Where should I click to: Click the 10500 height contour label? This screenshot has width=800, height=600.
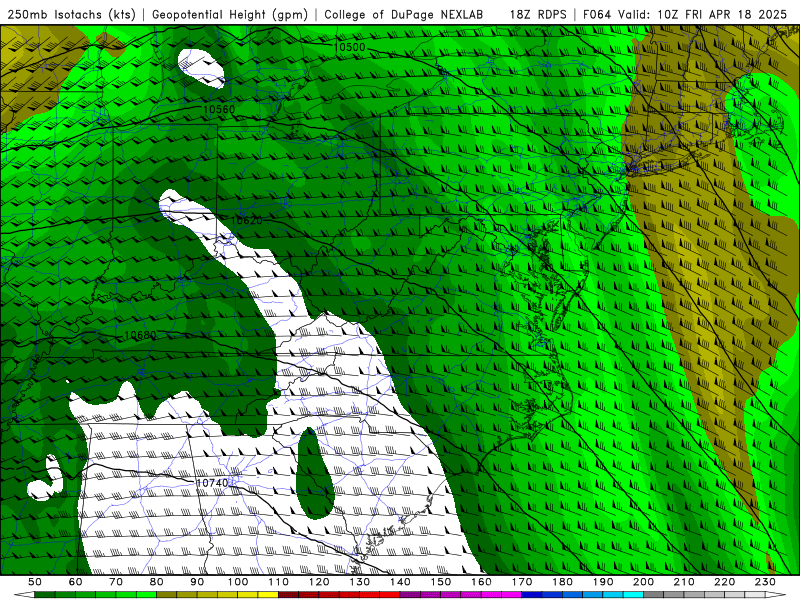click(349, 47)
